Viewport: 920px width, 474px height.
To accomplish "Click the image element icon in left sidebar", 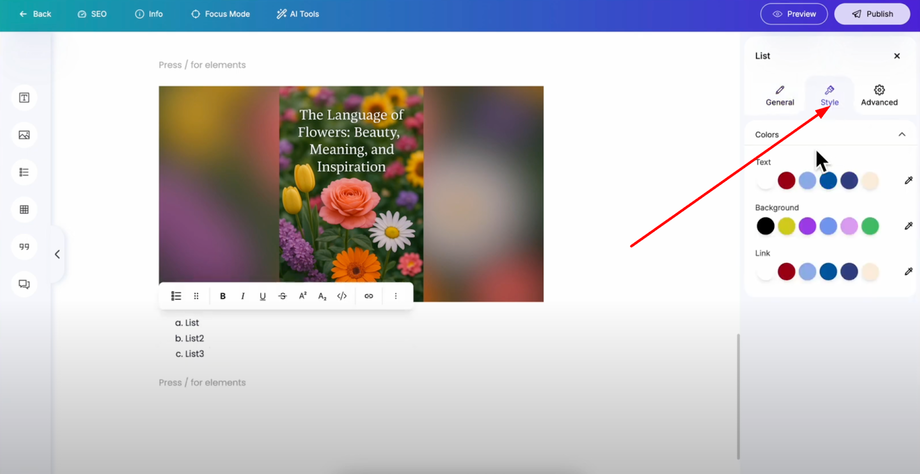I will [24, 135].
